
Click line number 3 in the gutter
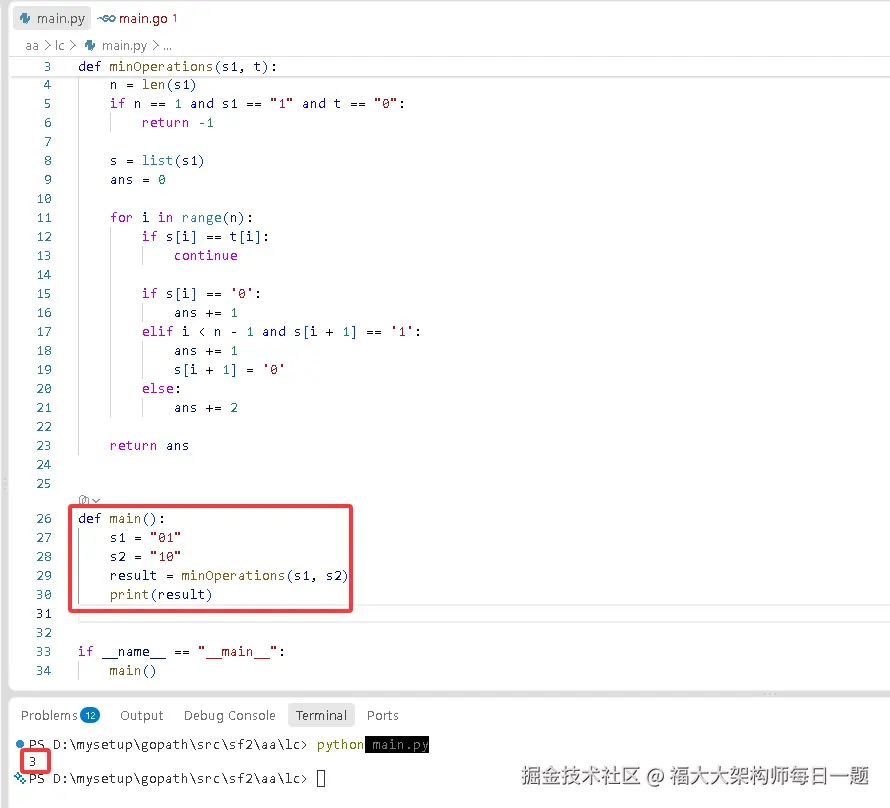[47, 66]
